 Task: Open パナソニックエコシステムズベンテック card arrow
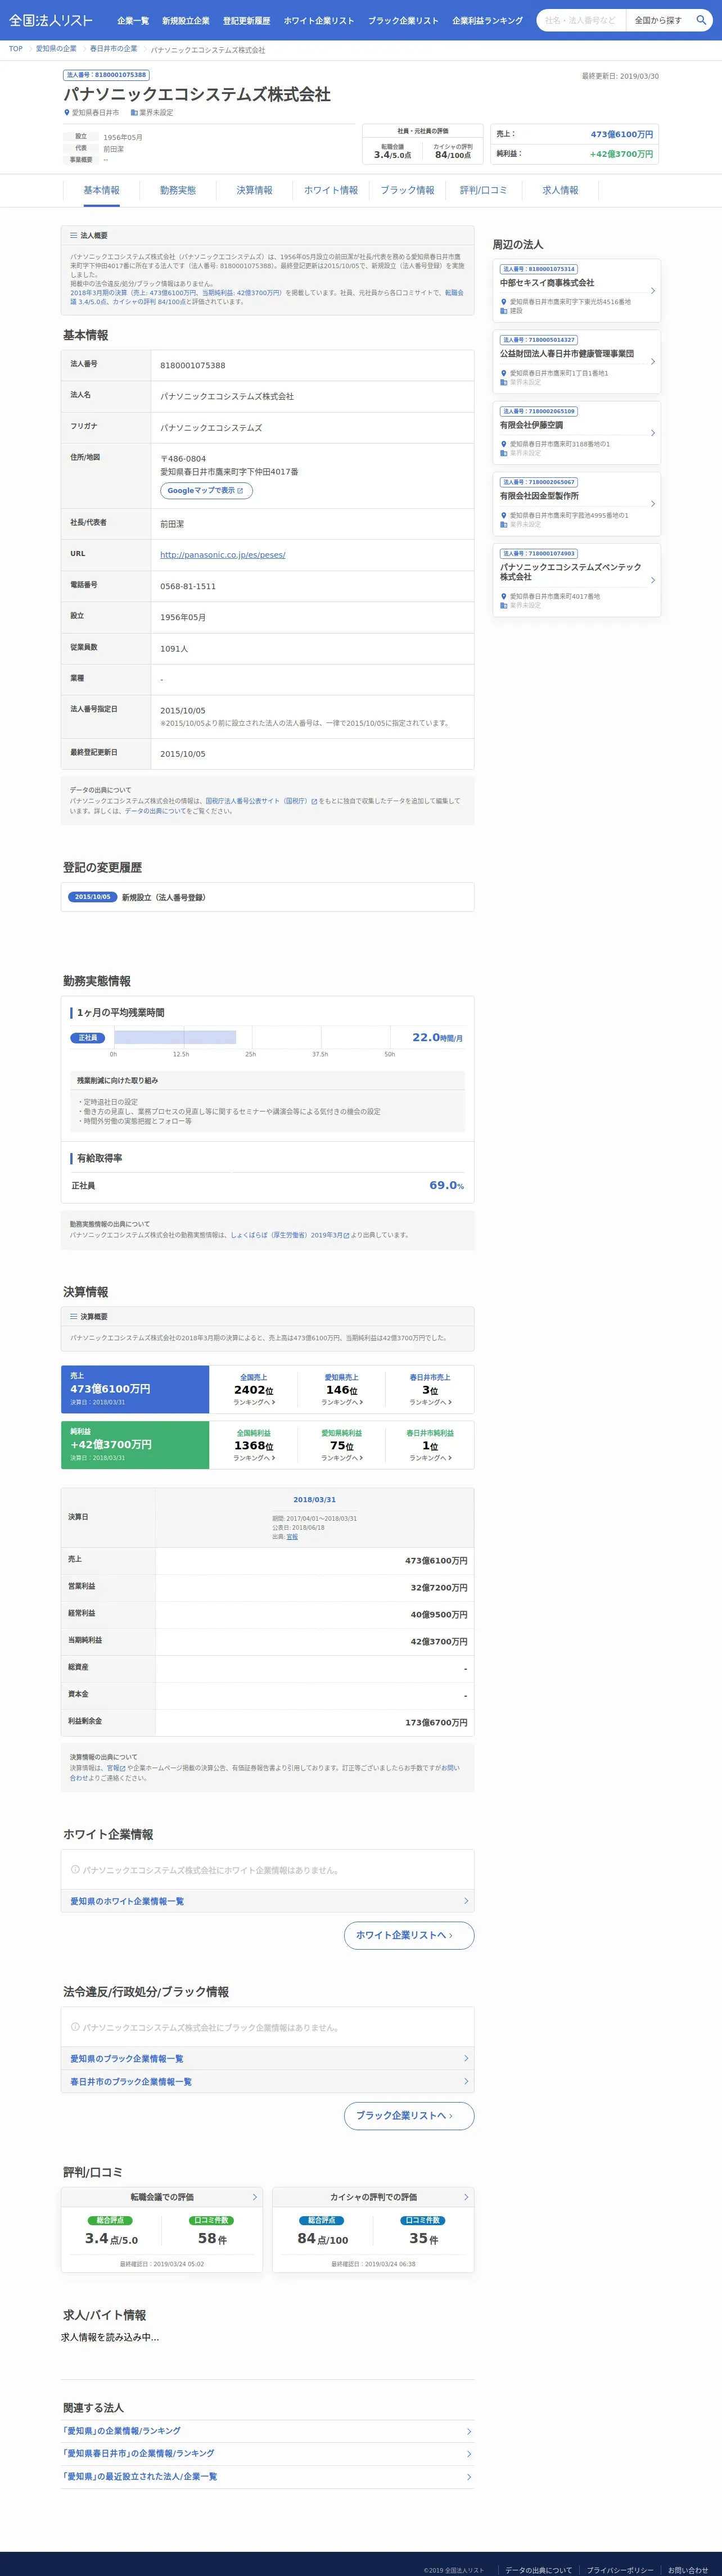653,580
